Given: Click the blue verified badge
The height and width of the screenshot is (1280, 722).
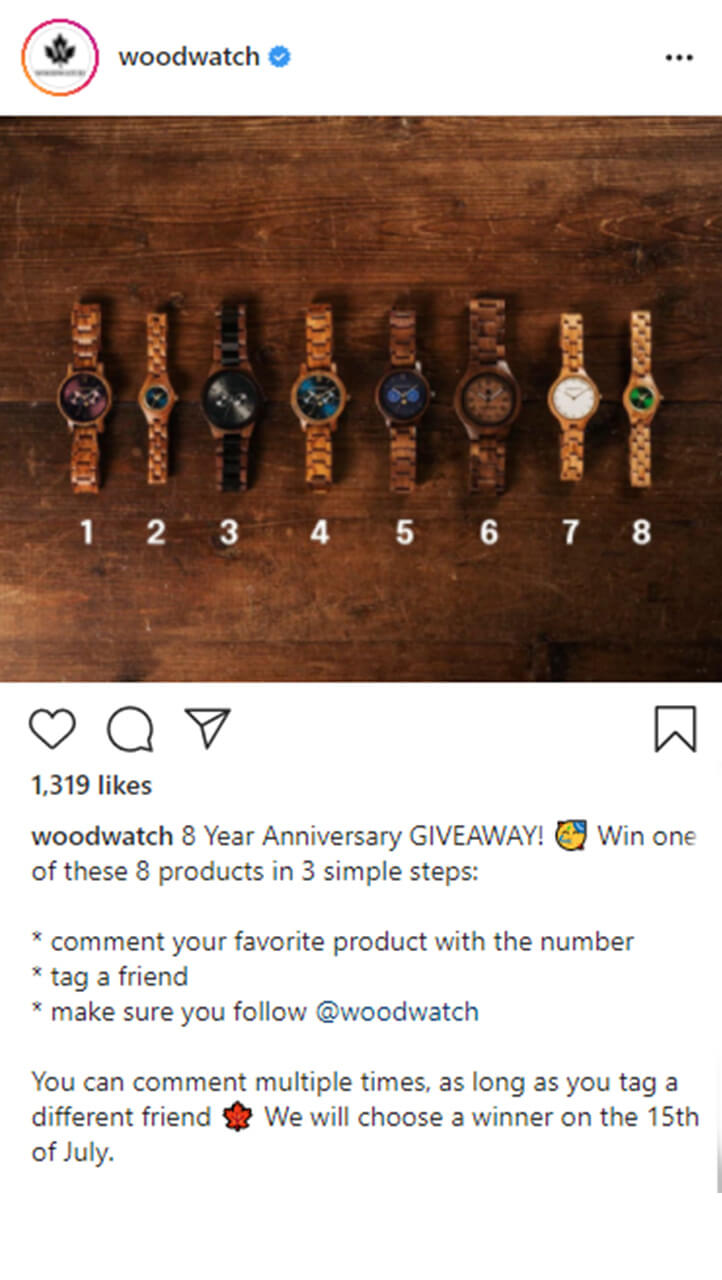Looking at the screenshot, I should click(280, 57).
